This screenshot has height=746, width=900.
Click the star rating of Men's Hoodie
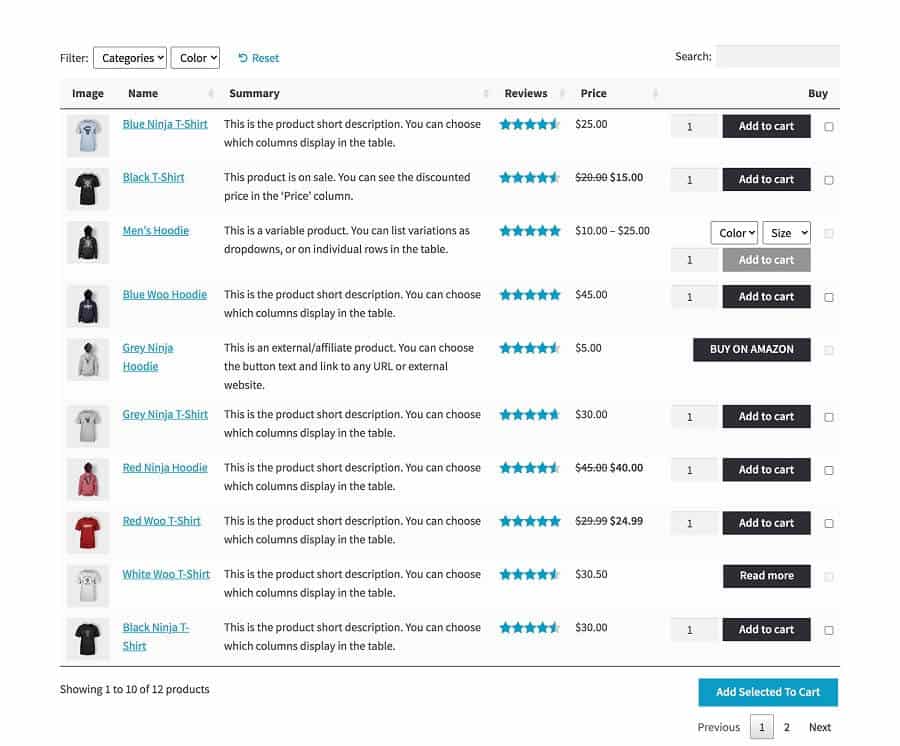click(x=530, y=231)
